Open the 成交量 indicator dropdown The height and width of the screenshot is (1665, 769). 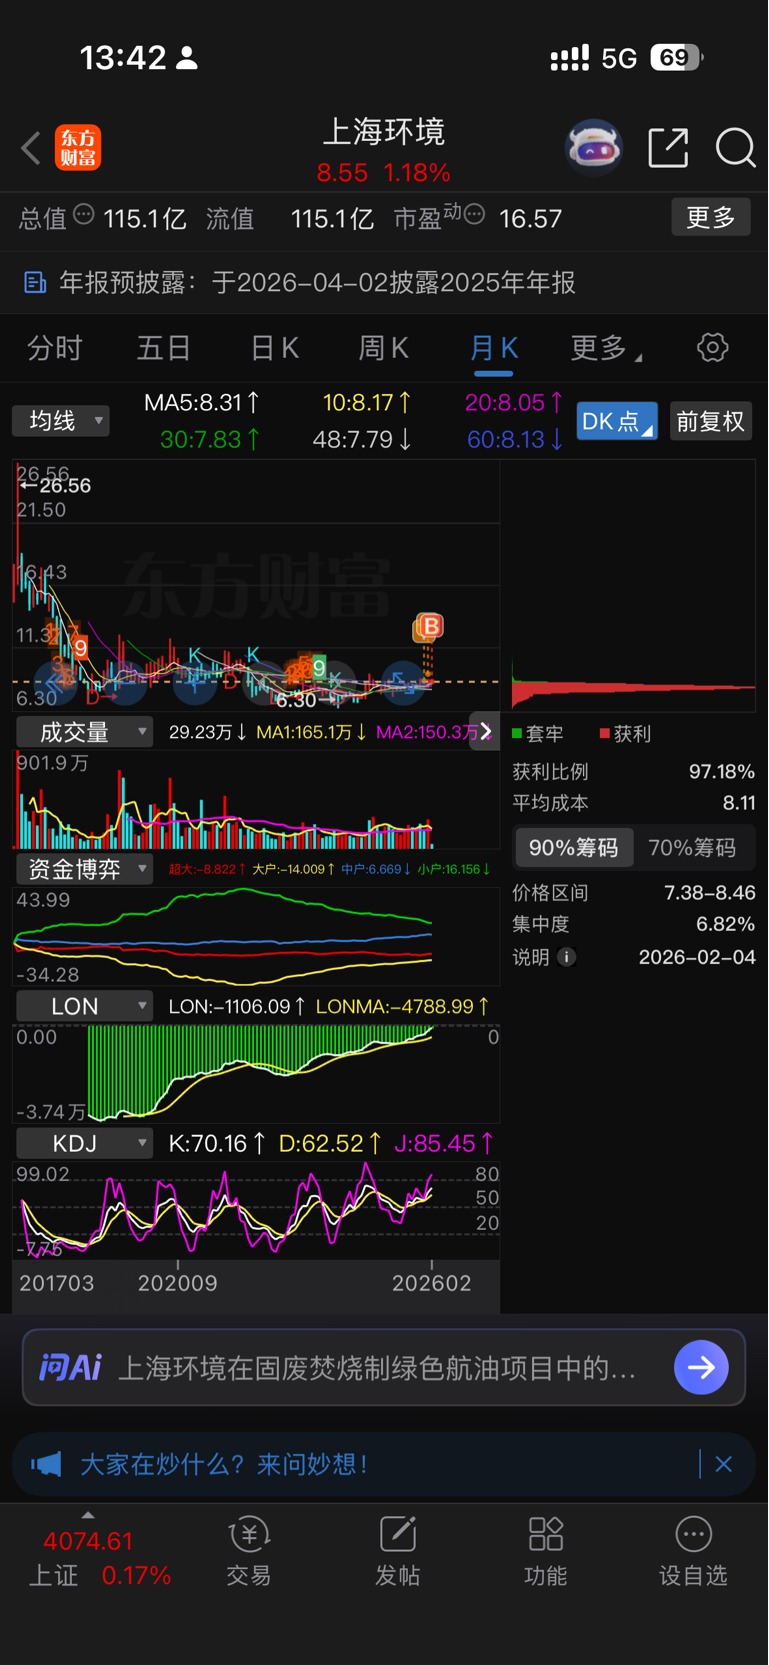pos(85,732)
